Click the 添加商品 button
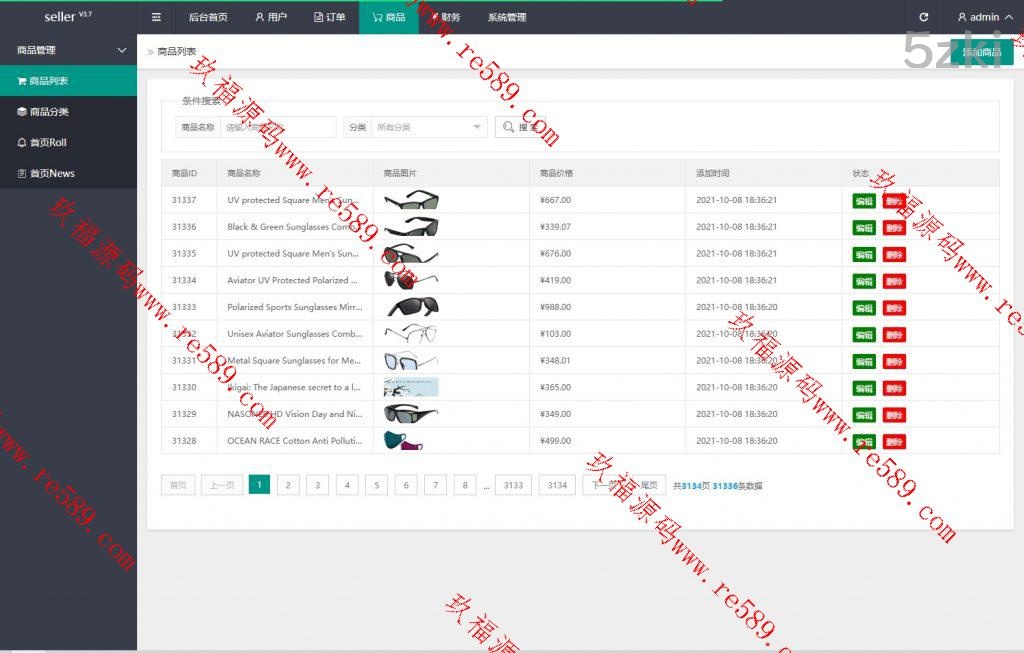The height and width of the screenshot is (653, 1024). [980, 52]
